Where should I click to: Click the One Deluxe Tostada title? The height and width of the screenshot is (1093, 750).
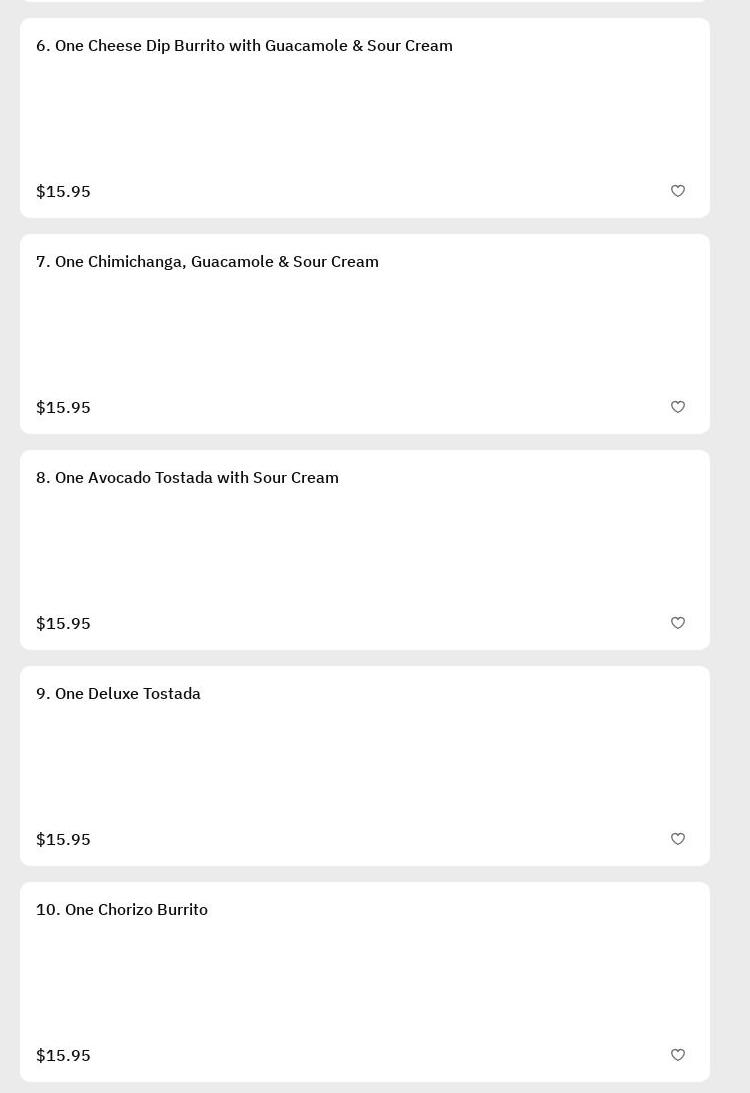click(x=118, y=694)
